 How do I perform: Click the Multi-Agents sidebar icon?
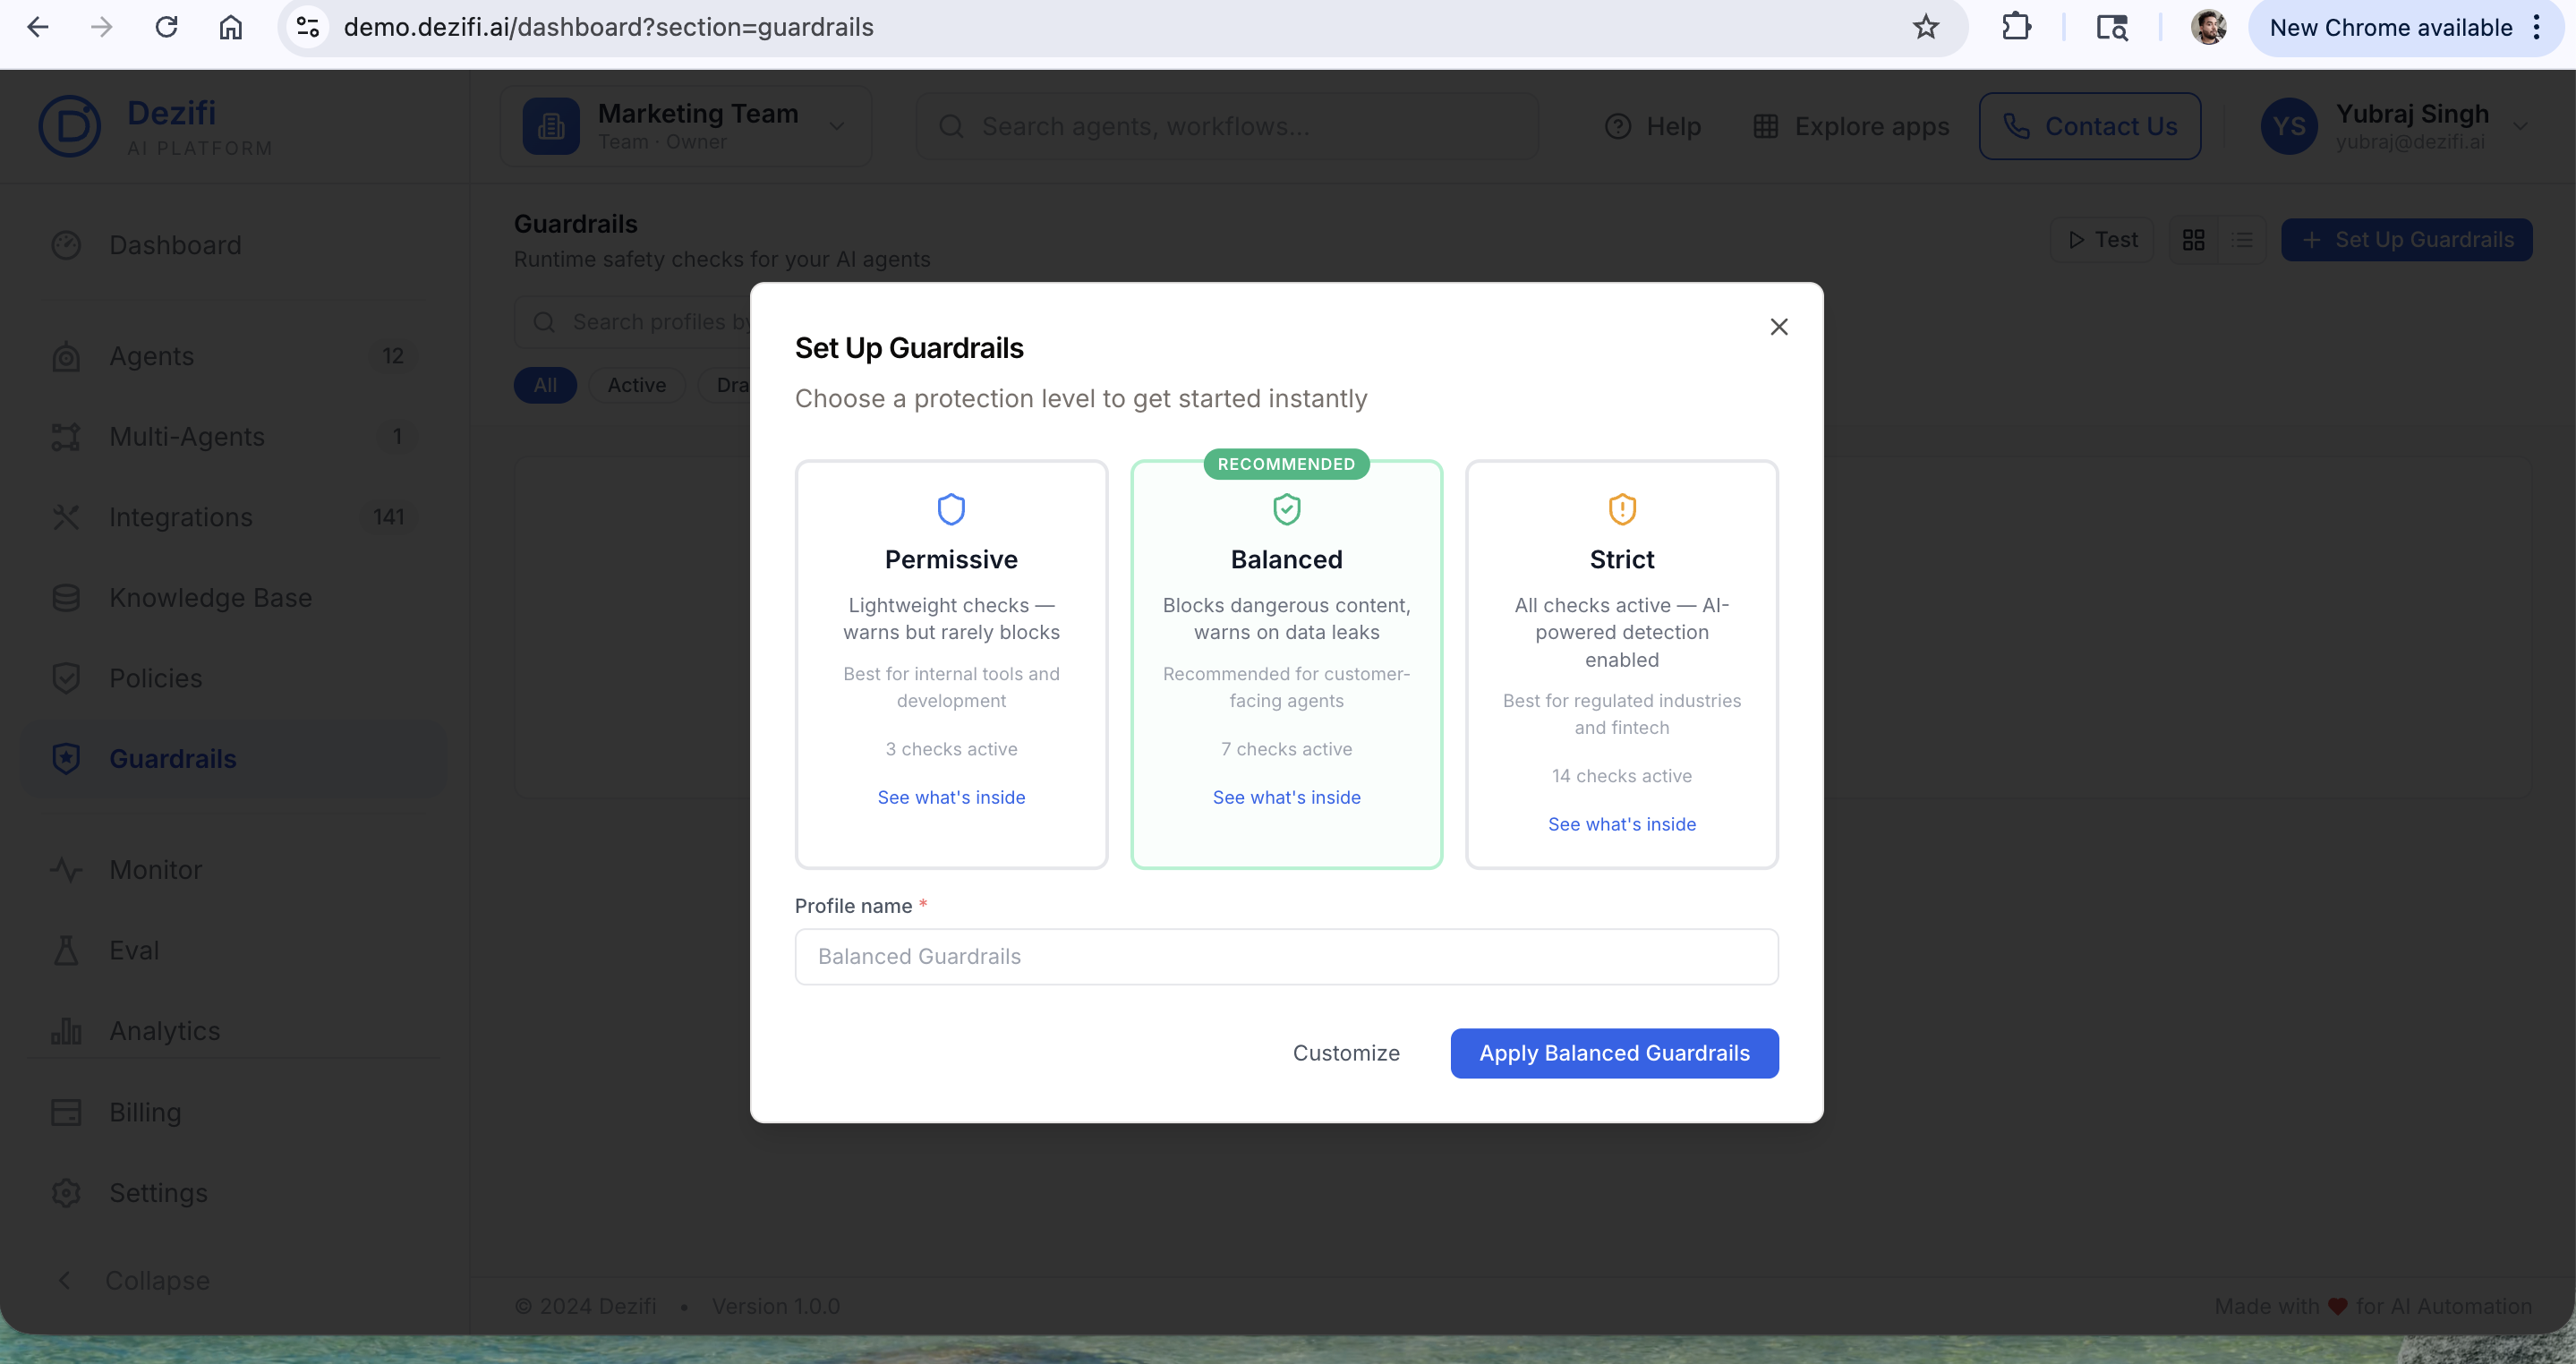(x=66, y=437)
